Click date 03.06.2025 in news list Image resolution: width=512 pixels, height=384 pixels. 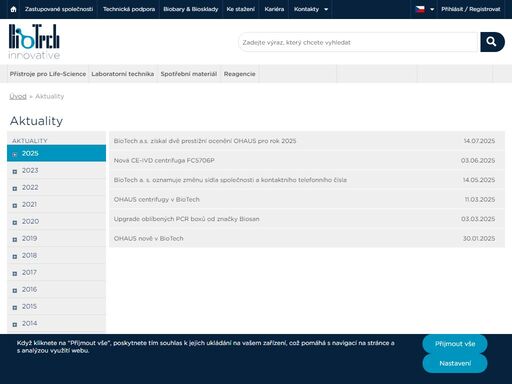tap(478, 160)
